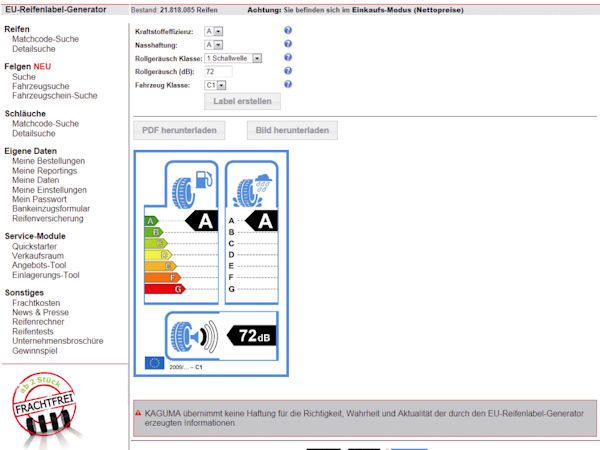Image resolution: width=600 pixels, height=450 pixels.
Task: Click the Eigene Daten heading
Action: pyautogui.click(x=31, y=151)
